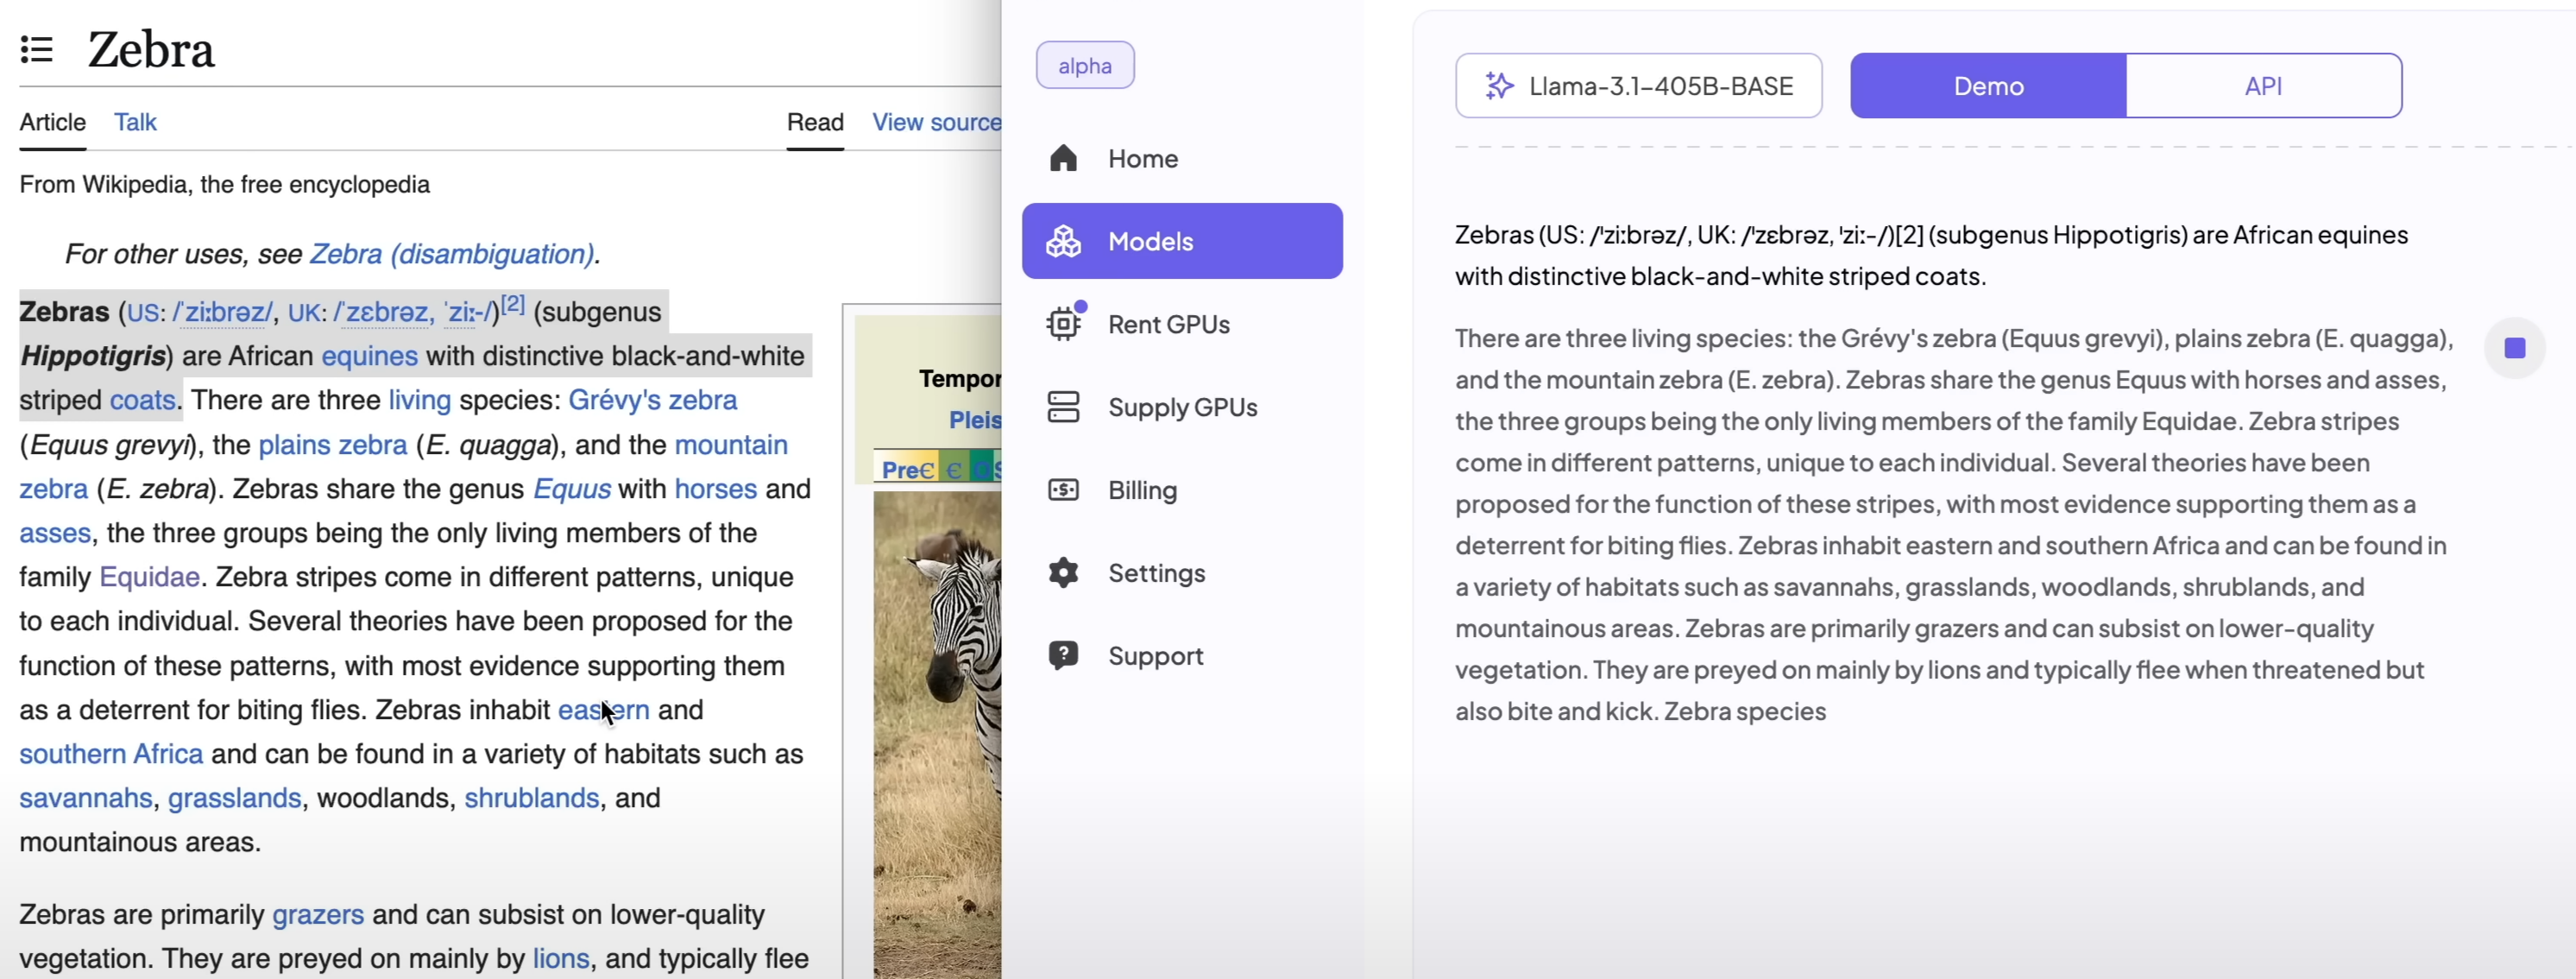Click the View source tab
Screen dimensions: 2576x979
pyautogui.click(x=936, y=122)
